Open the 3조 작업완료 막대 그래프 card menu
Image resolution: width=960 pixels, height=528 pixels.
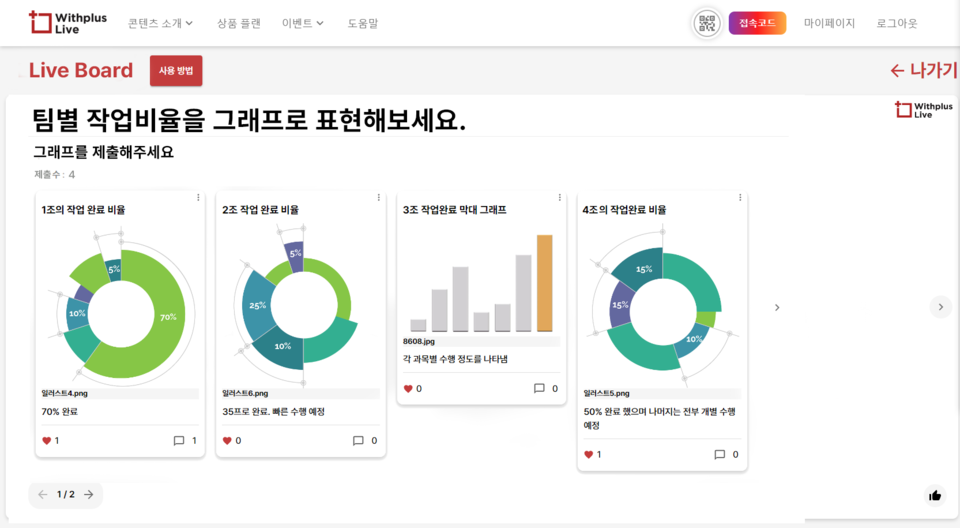pyautogui.click(x=559, y=197)
